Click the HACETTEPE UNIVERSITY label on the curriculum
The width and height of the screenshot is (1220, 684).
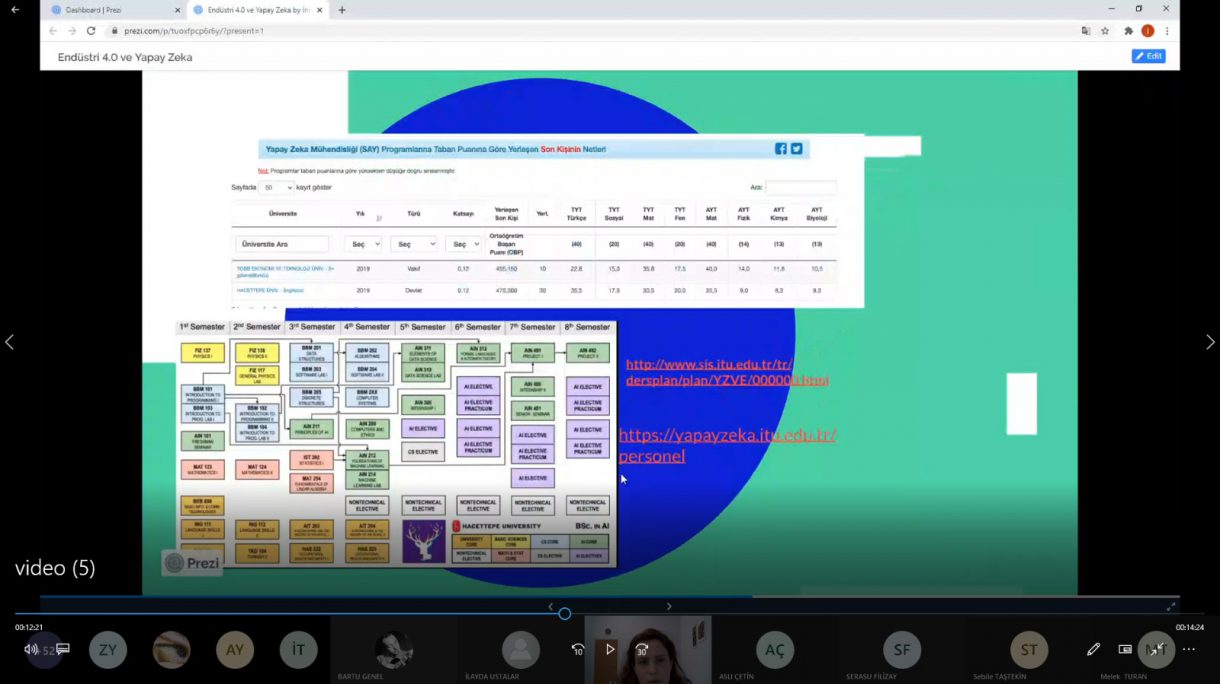[x=501, y=526]
